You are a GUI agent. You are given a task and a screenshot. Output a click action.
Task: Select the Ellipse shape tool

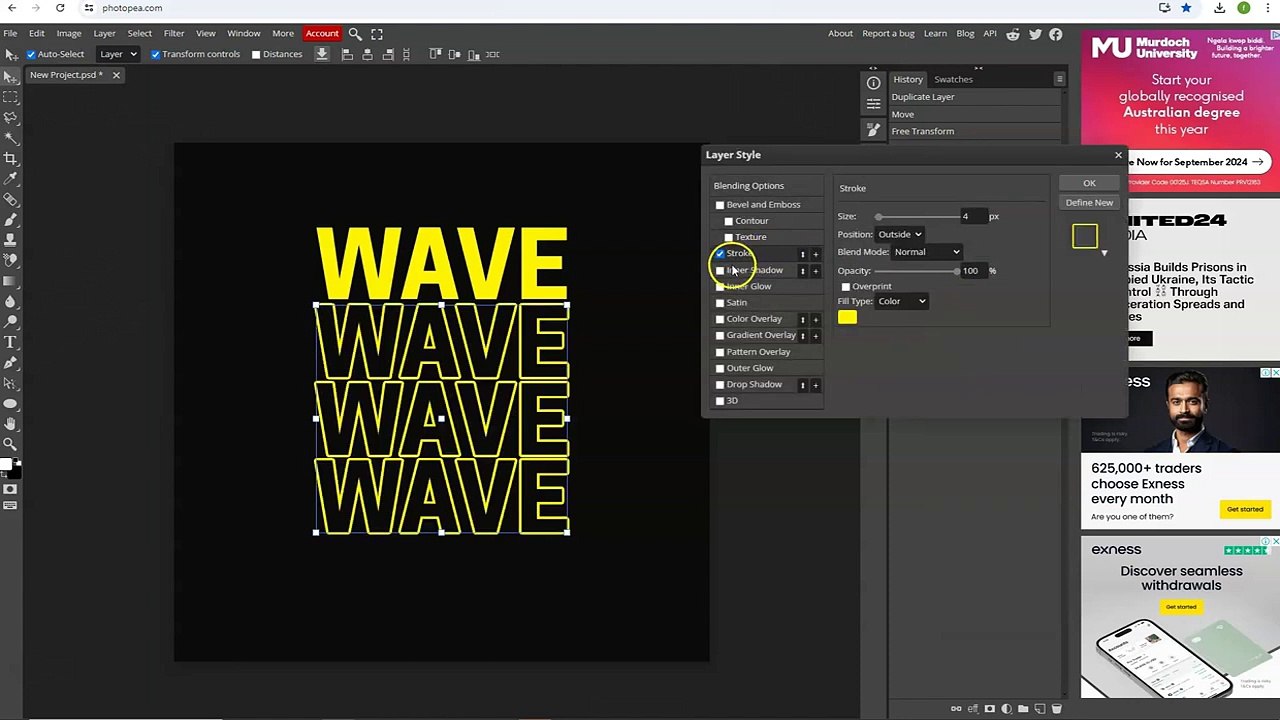(x=10, y=404)
